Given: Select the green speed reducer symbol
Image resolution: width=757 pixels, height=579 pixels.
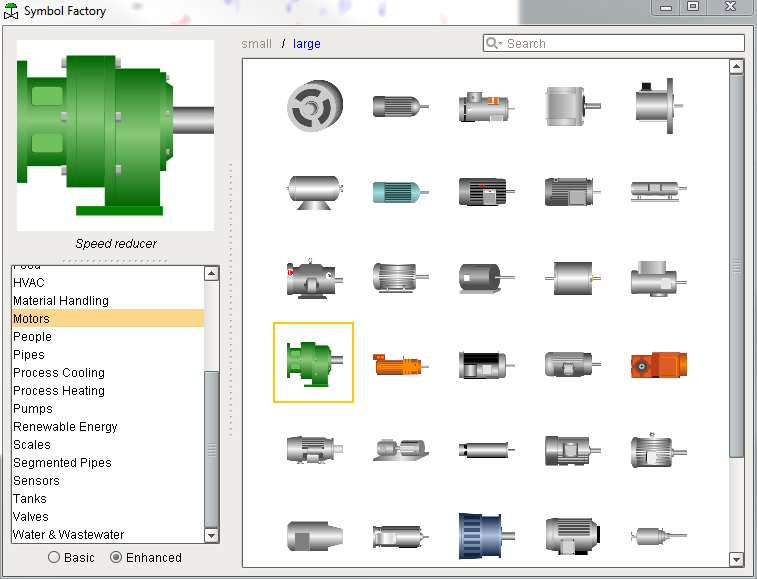Looking at the screenshot, I should click(x=313, y=362).
